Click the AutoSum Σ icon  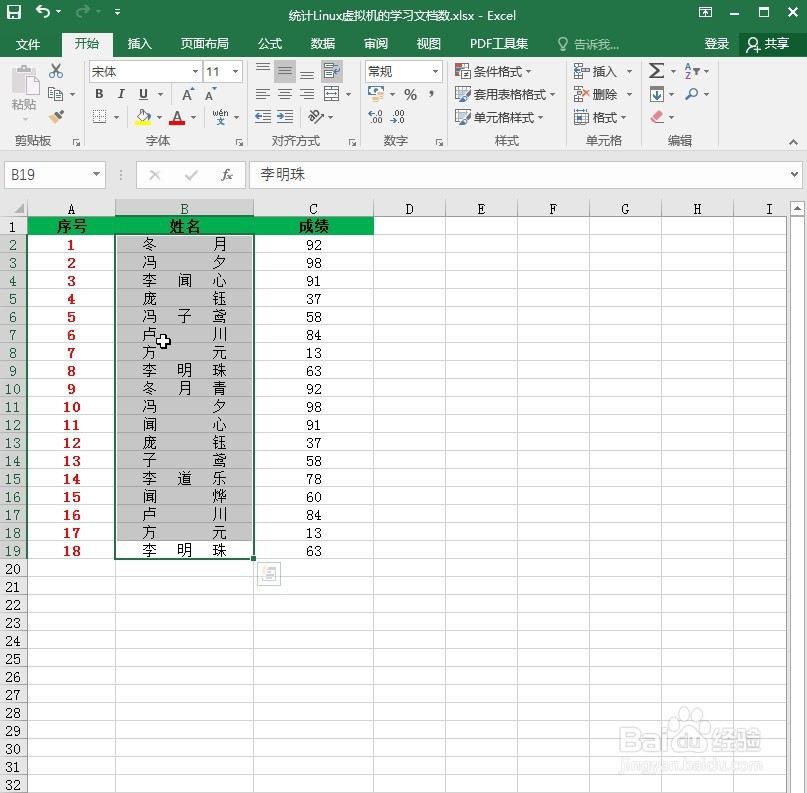click(655, 71)
